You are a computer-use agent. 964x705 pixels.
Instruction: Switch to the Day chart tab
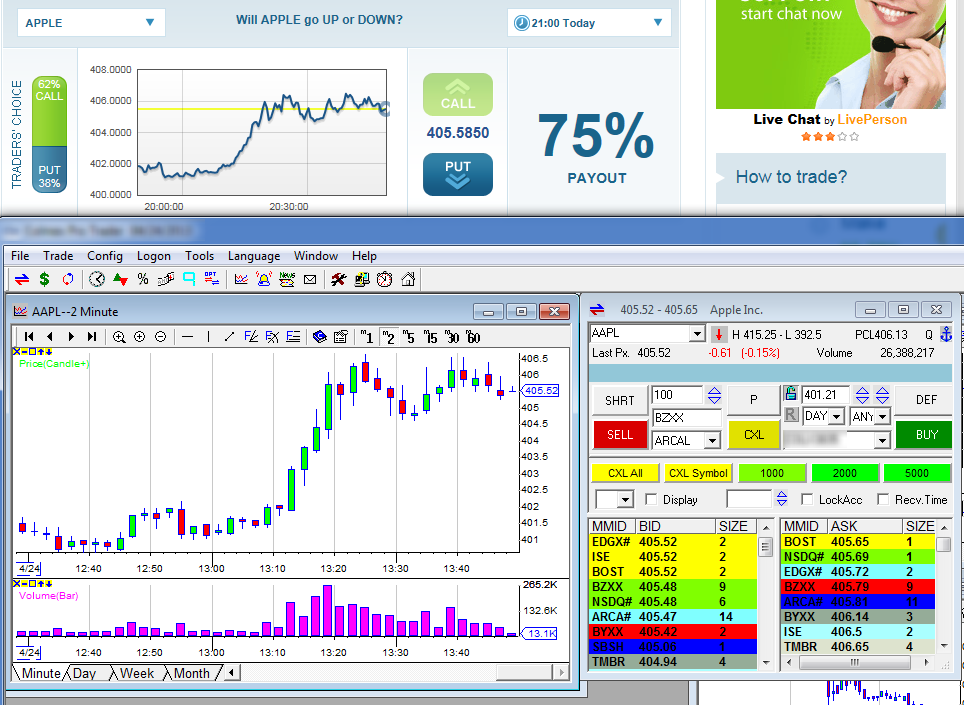(x=84, y=673)
